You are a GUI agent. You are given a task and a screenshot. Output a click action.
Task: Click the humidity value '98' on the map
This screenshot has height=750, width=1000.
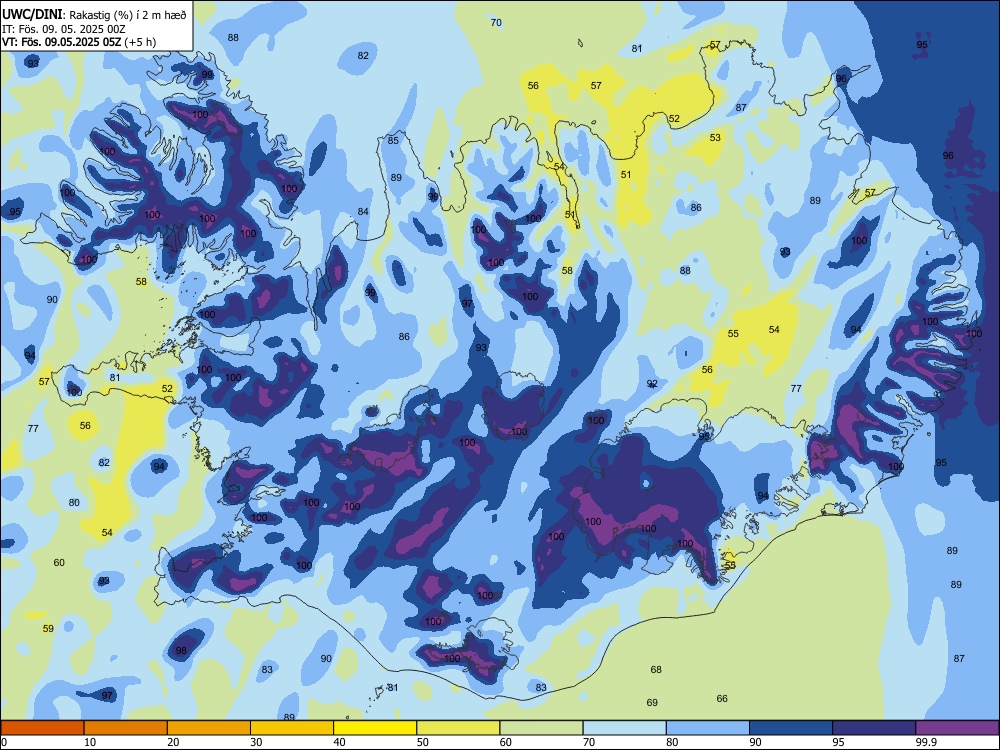coord(181,651)
